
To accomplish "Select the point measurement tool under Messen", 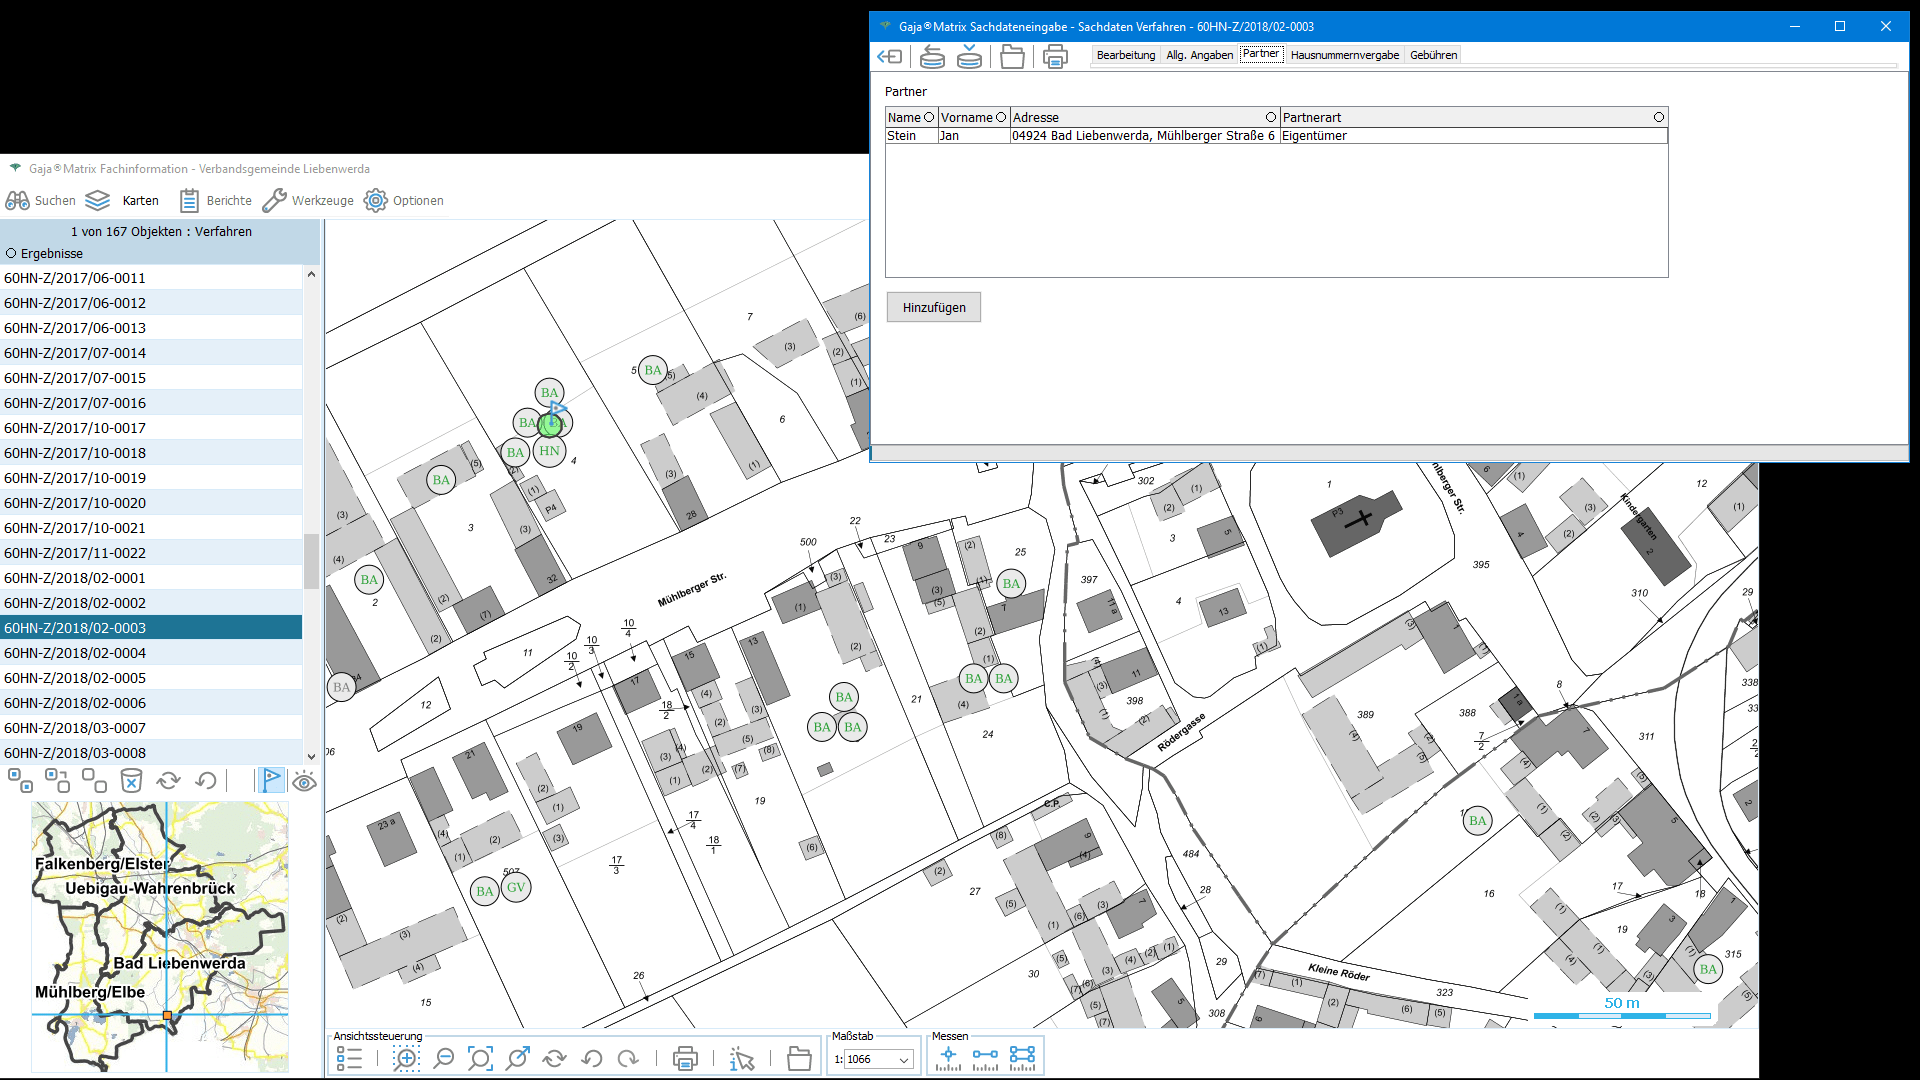I will [947, 1058].
